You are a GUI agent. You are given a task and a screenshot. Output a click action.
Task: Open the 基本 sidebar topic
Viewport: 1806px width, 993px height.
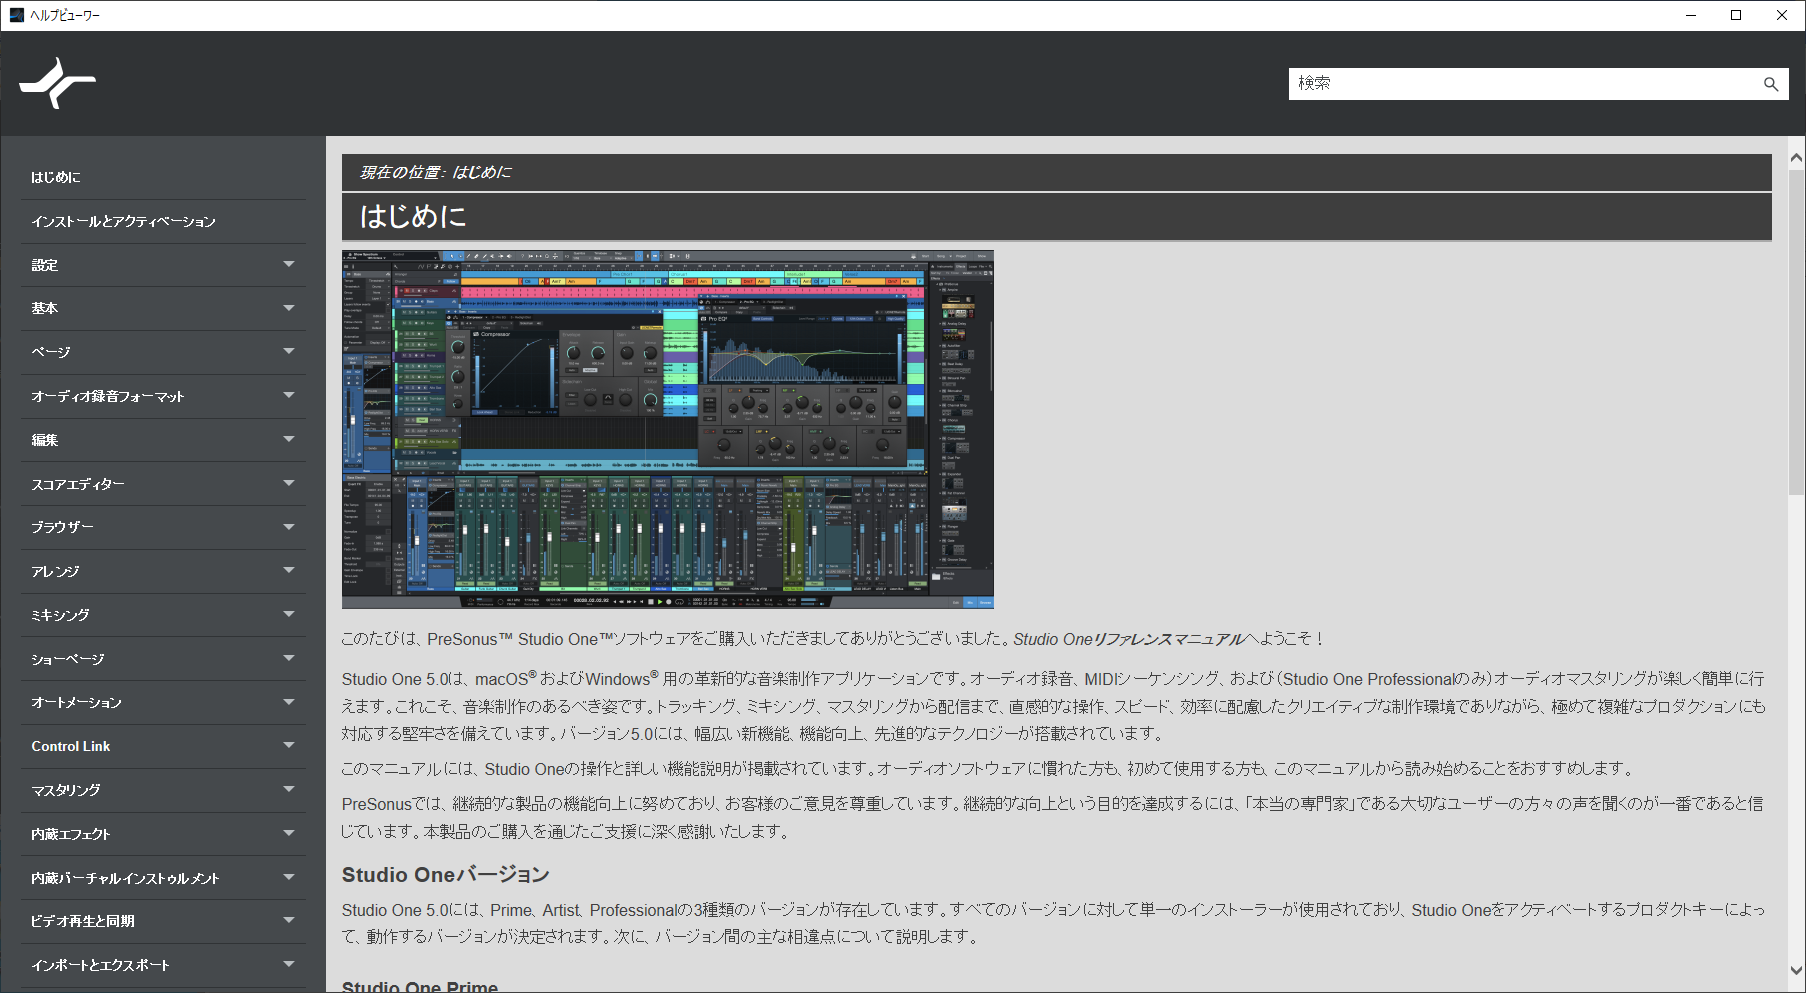click(45, 308)
